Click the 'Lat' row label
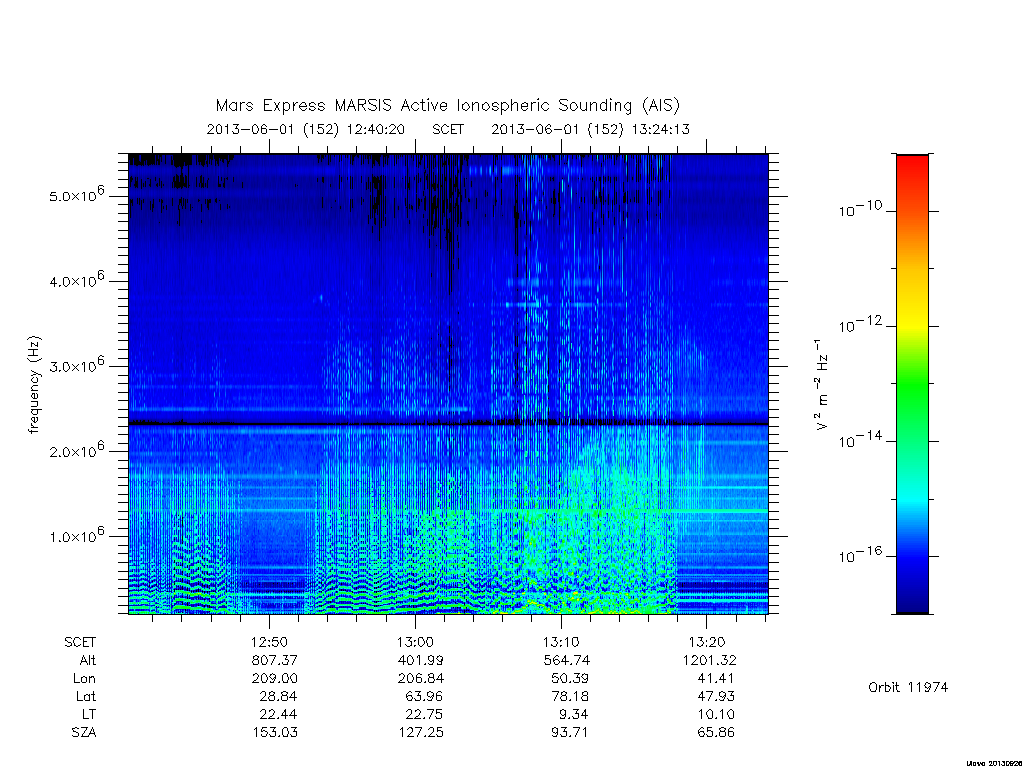Image resolution: width=1024 pixels, height=768 pixels. pyautogui.click(x=86, y=696)
